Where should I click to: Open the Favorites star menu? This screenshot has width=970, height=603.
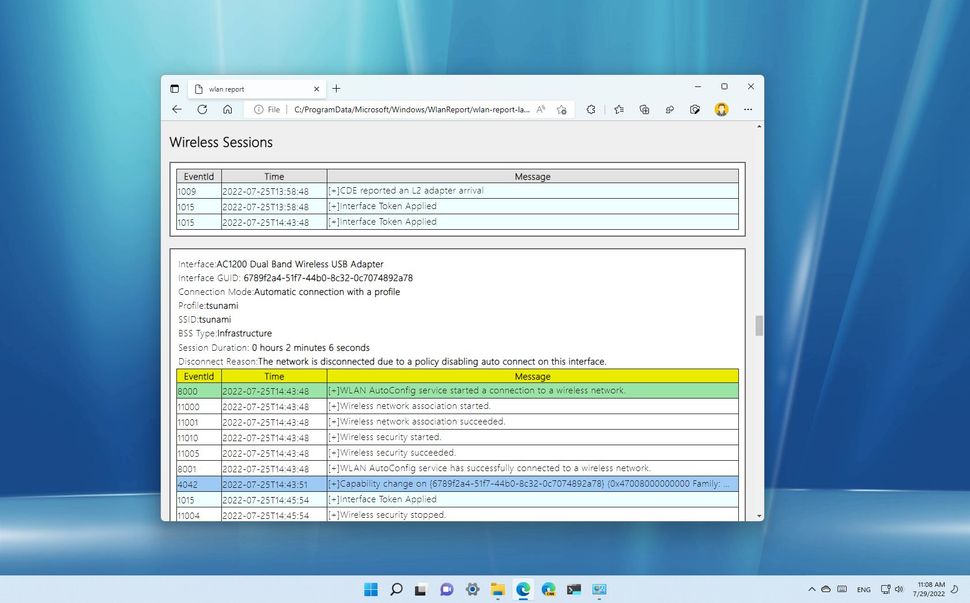(618, 110)
